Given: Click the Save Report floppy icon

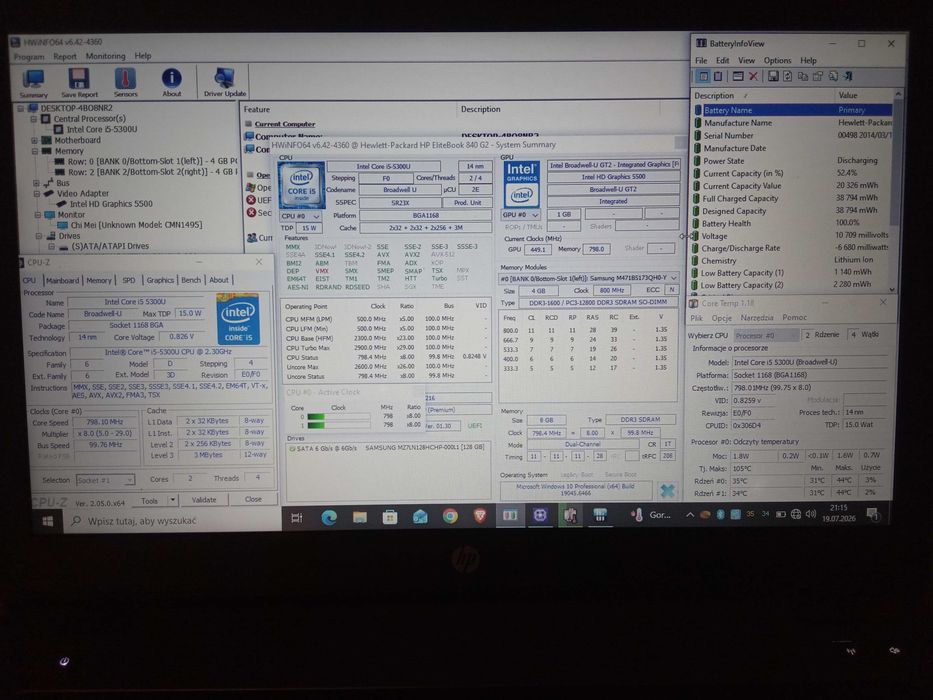Looking at the screenshot, I should click(x=79, y=83).
